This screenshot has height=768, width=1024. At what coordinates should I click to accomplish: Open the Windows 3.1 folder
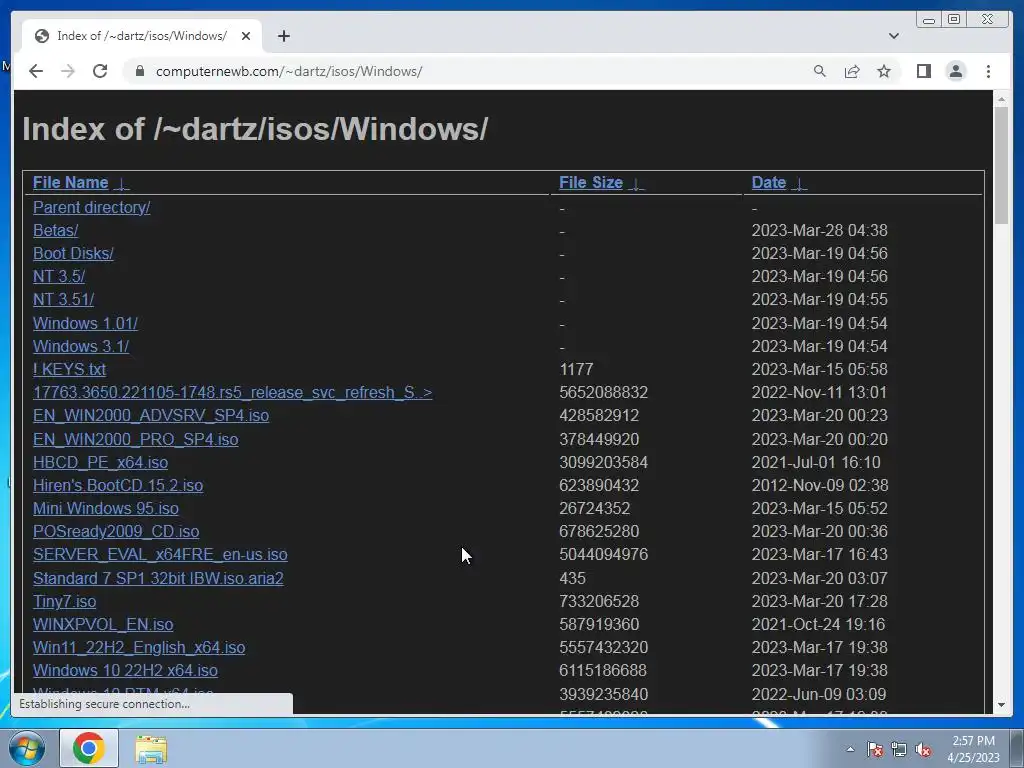81,346
